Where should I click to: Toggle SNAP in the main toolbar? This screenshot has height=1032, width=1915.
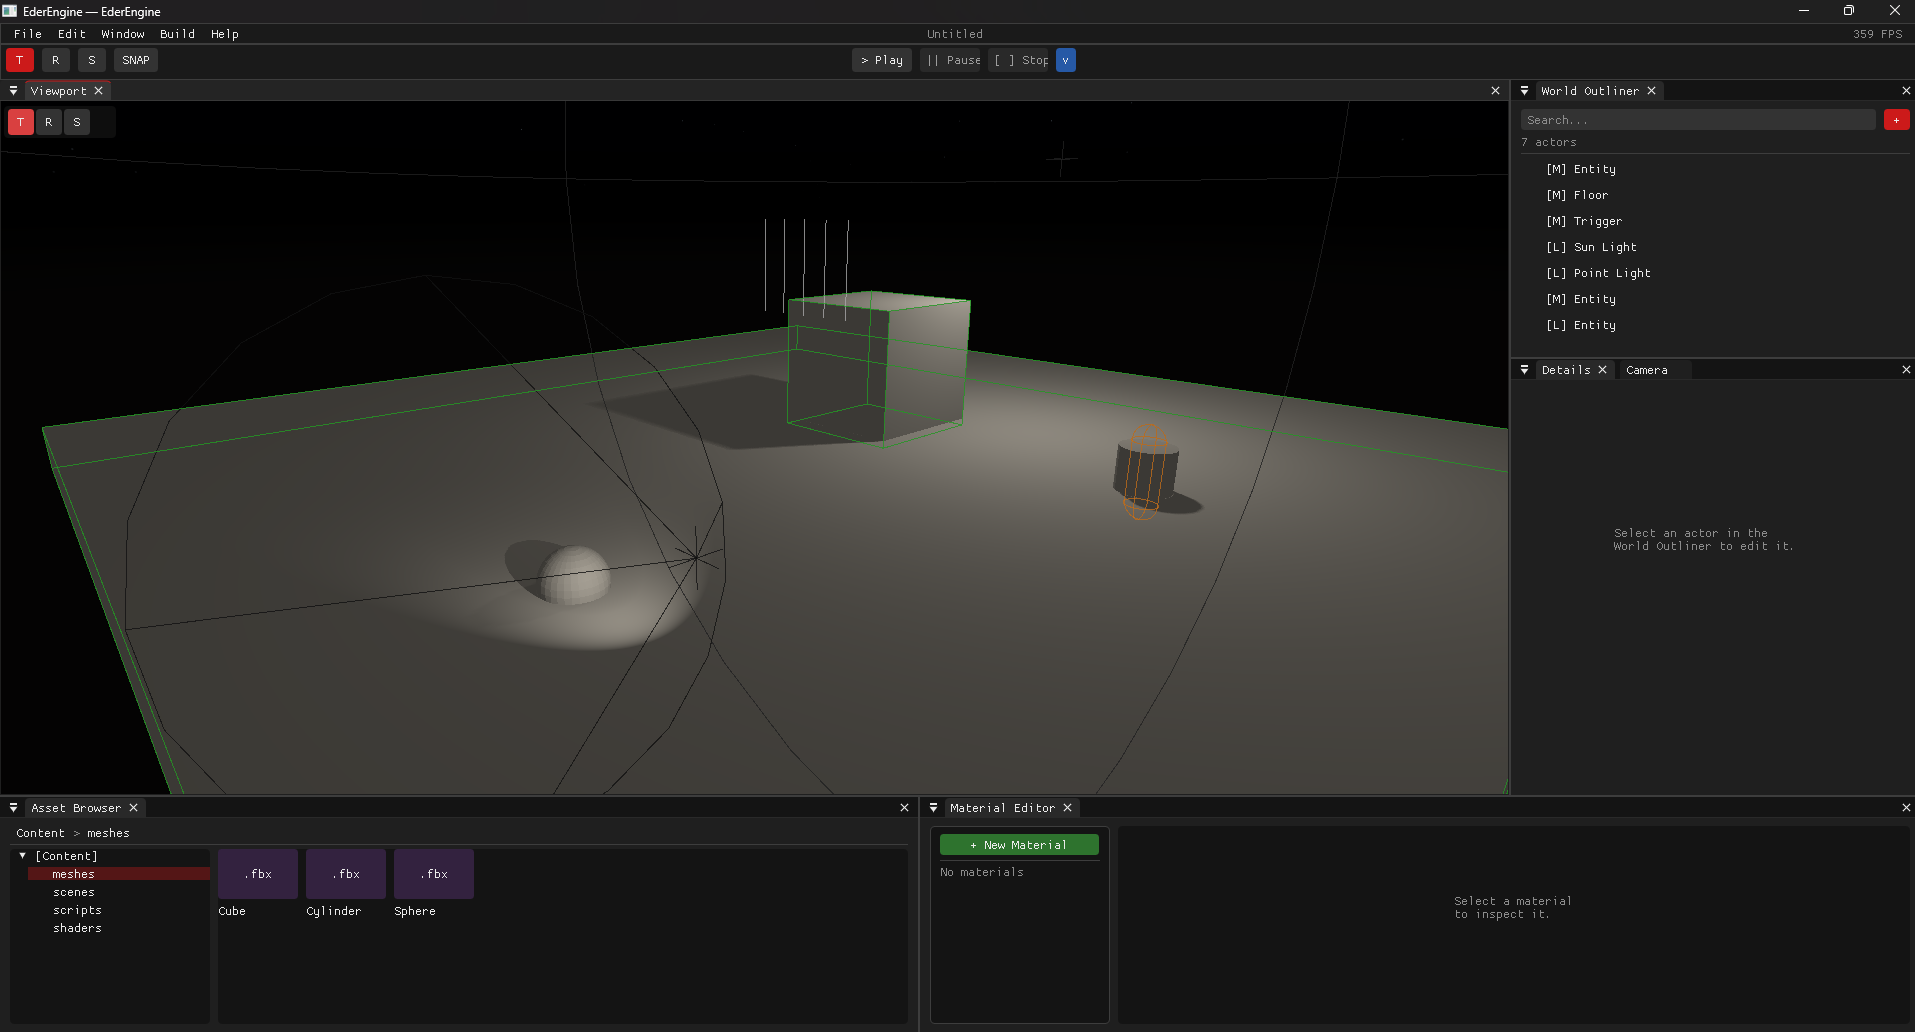pos(136,60)
